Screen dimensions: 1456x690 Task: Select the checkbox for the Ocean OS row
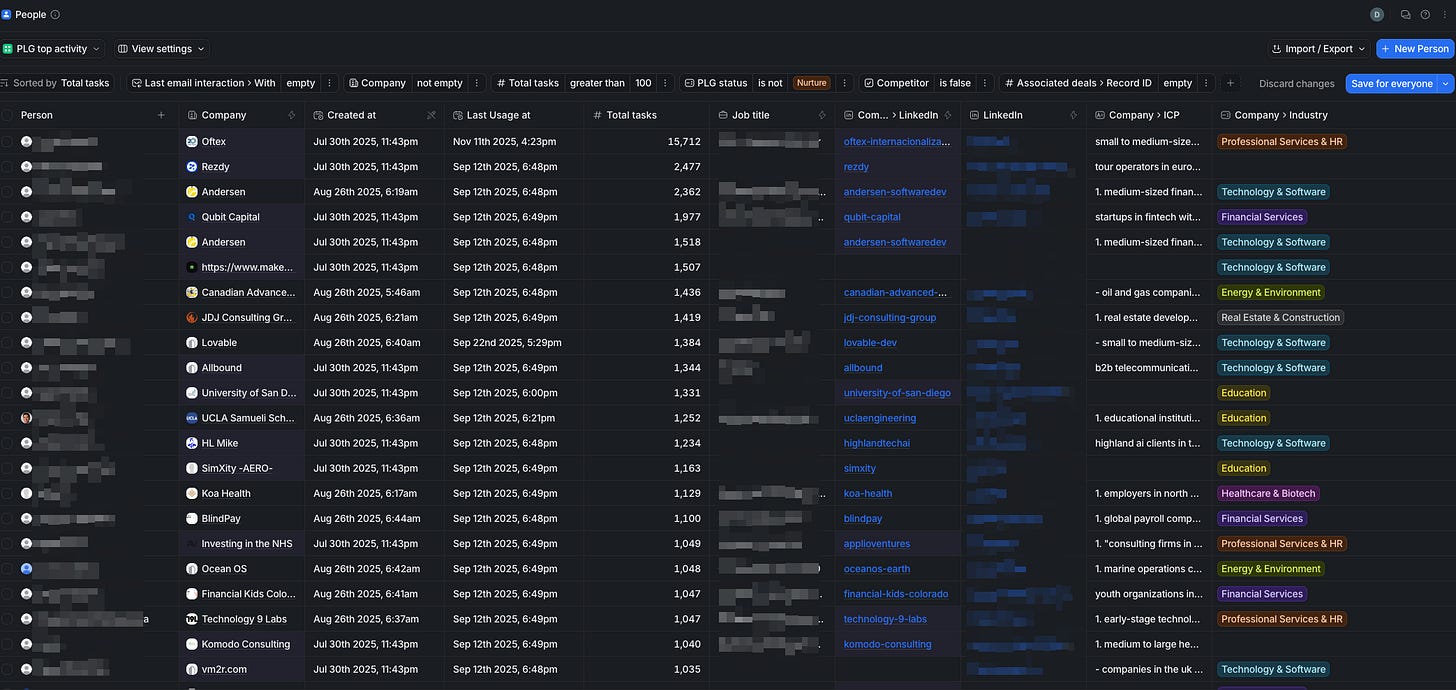[x=7, y=569]
